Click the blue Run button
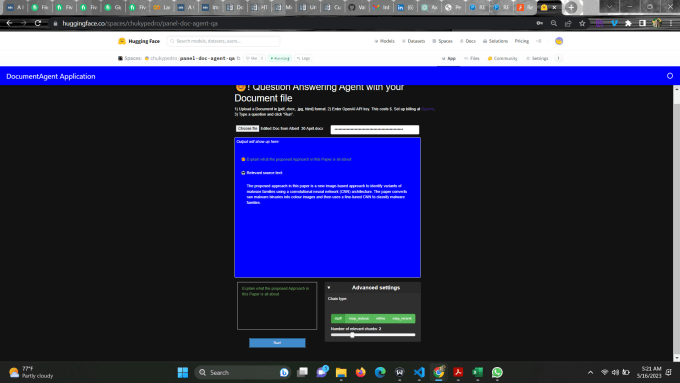680x383 pixels. coord(277,343)
